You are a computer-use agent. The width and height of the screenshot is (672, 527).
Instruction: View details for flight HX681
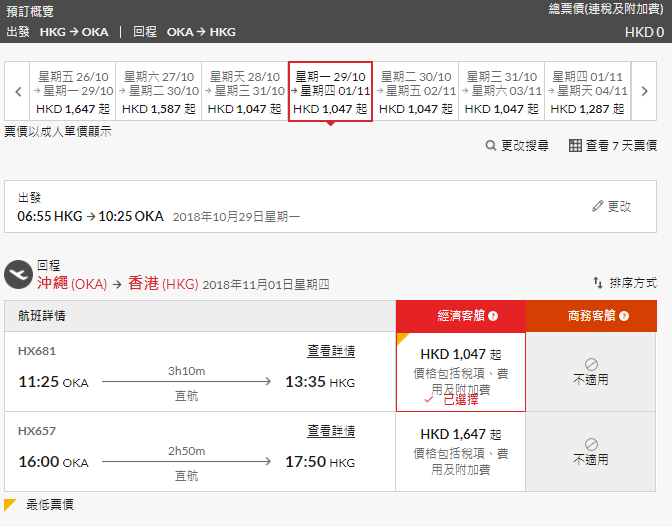pos(331,351)
